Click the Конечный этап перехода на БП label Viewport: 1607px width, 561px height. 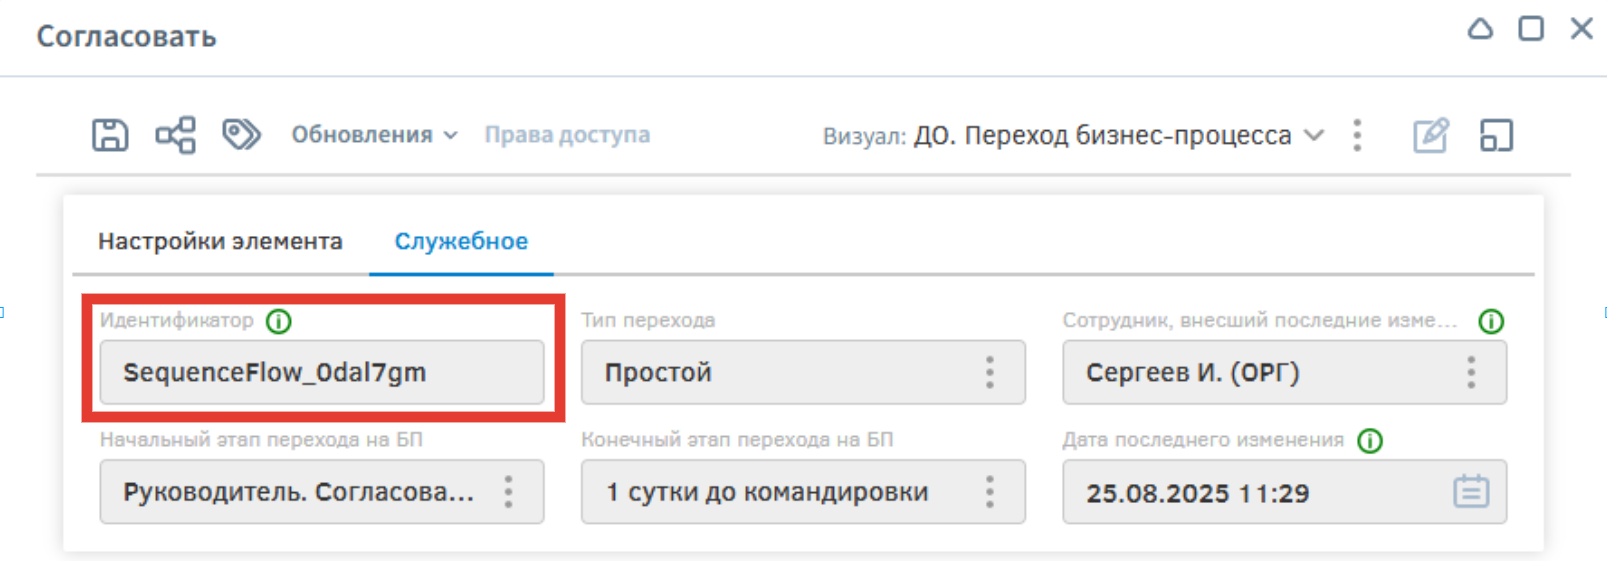tap(737, 440)
